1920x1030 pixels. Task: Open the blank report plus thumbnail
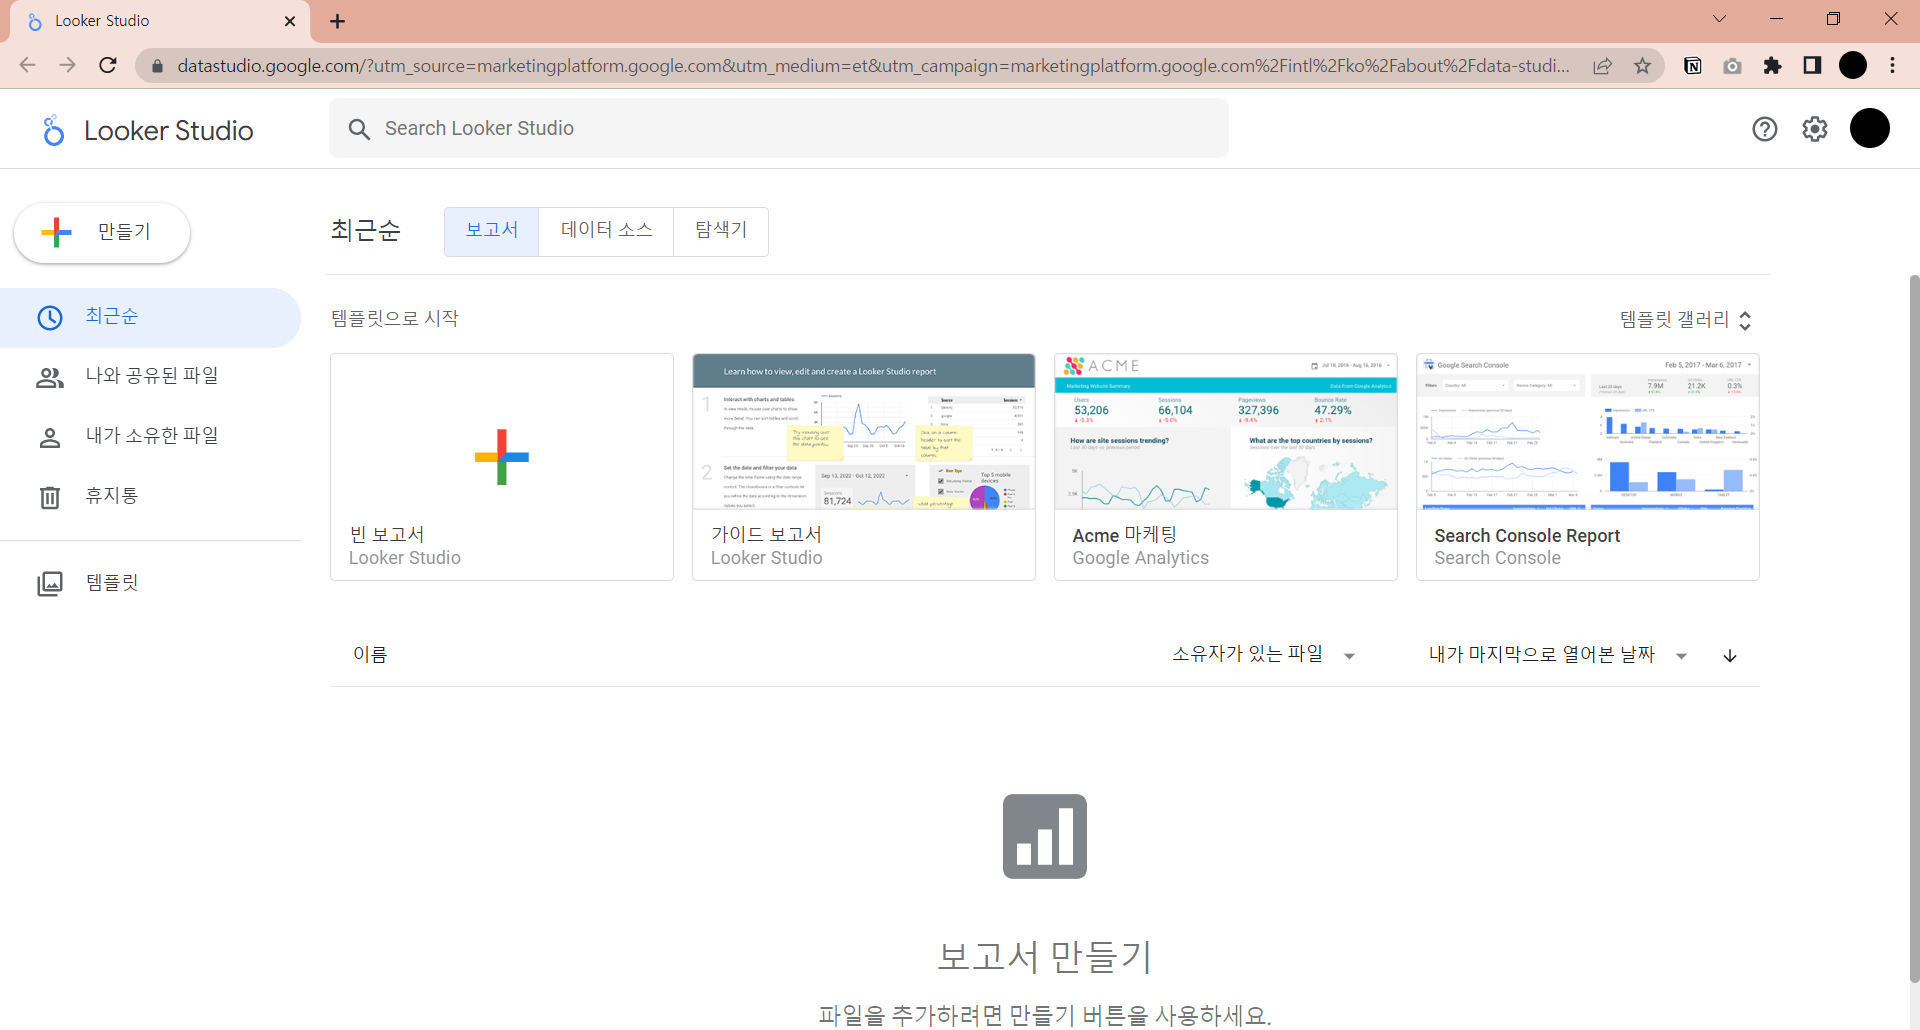click(502, 457)
